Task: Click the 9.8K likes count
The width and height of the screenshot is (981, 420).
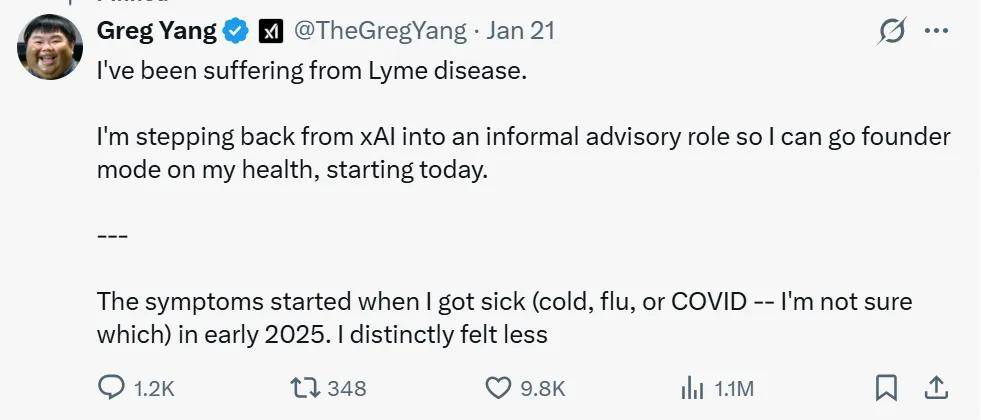Action: (543, 388)
